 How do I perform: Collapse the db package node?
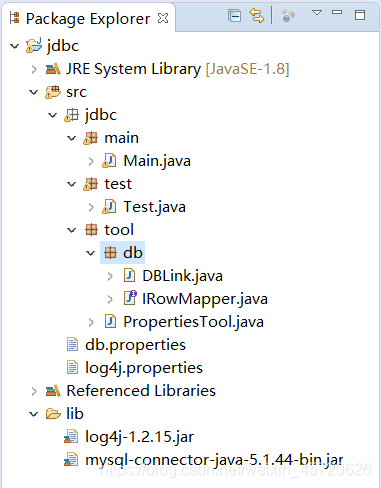[91, 253]
